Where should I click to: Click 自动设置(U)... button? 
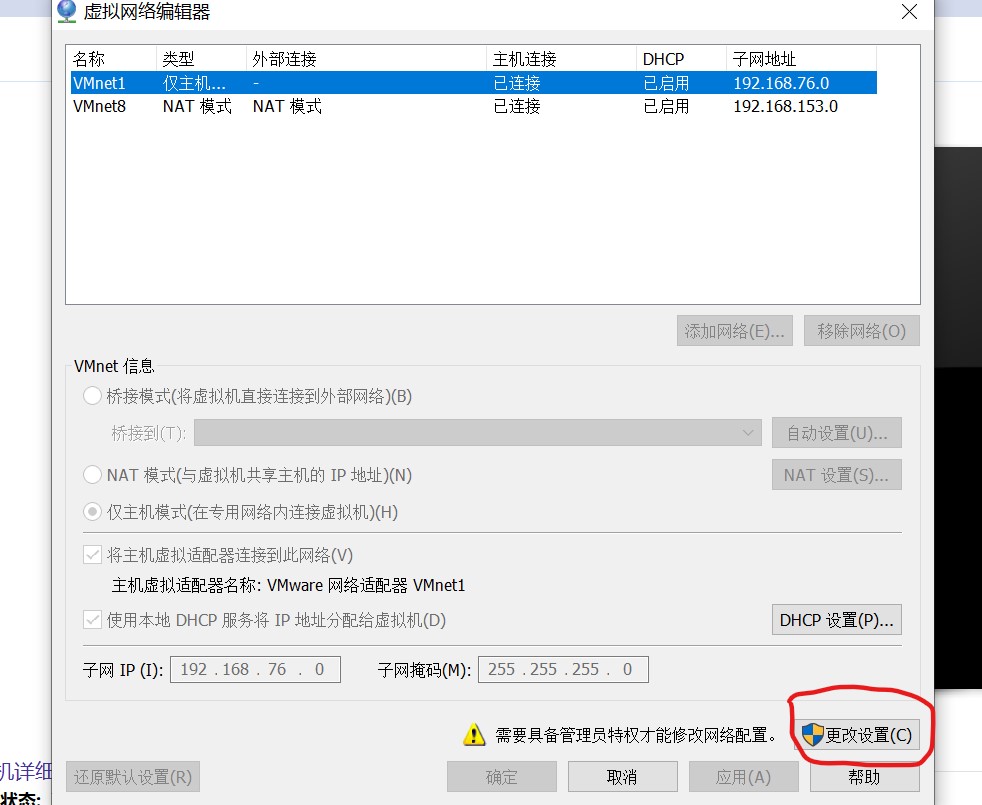[837, 433]
